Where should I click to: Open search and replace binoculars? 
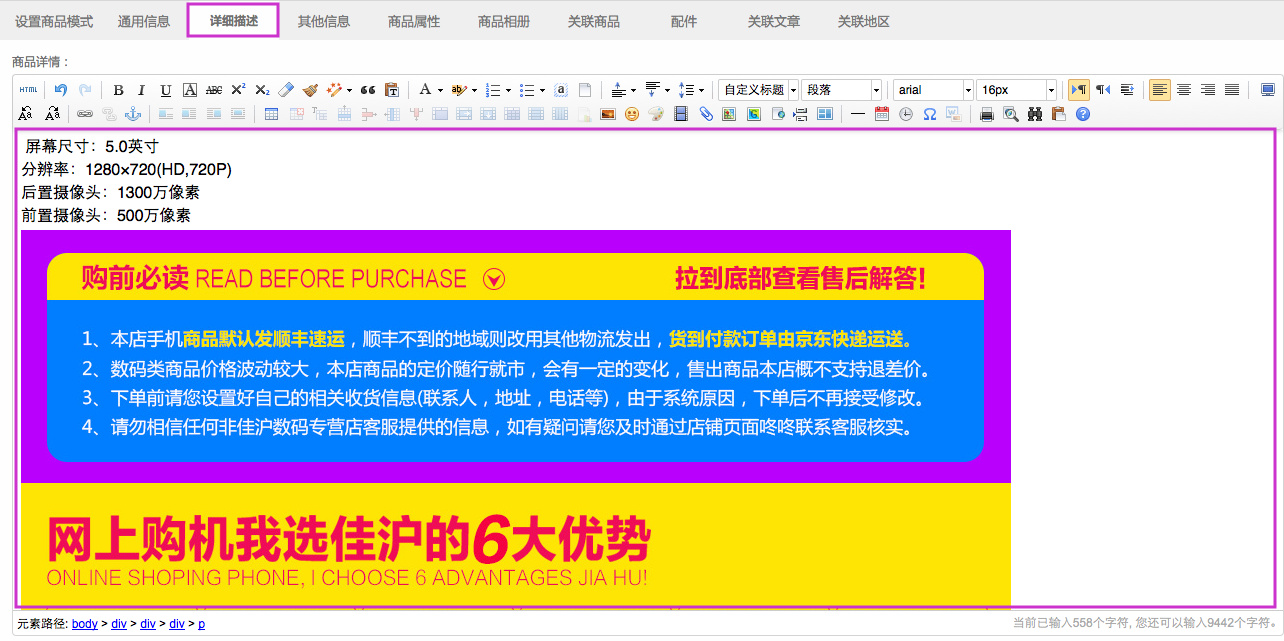(x=1035, y=114)
